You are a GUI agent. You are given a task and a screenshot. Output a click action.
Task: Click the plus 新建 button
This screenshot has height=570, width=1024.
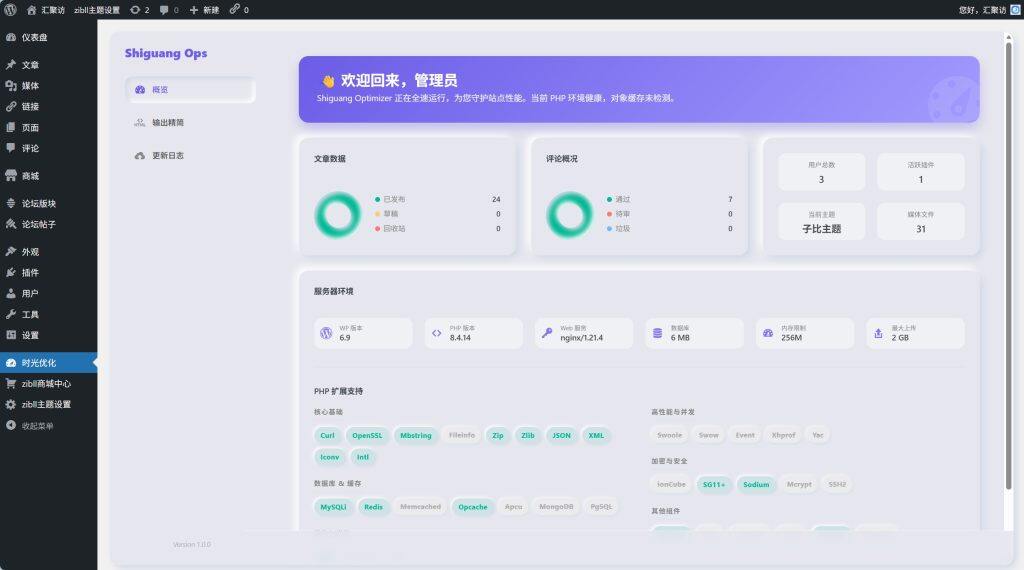tap(204, 10)
